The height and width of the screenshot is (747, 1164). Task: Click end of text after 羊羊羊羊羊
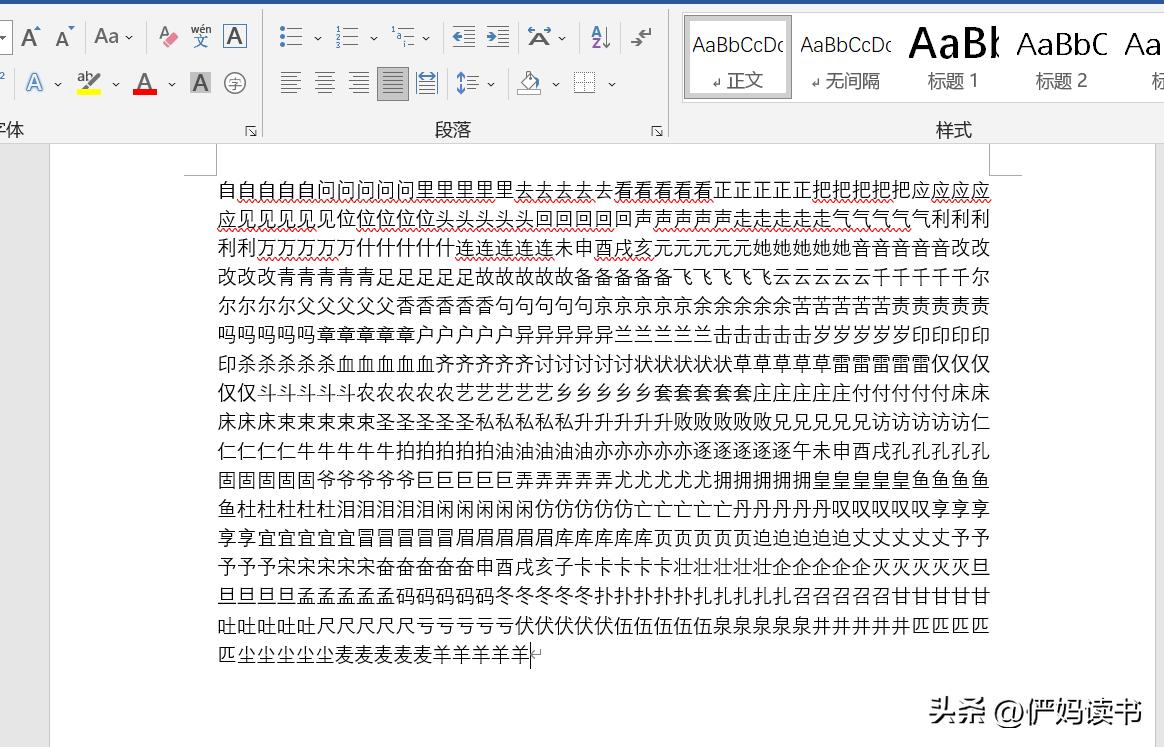(532, 655)
